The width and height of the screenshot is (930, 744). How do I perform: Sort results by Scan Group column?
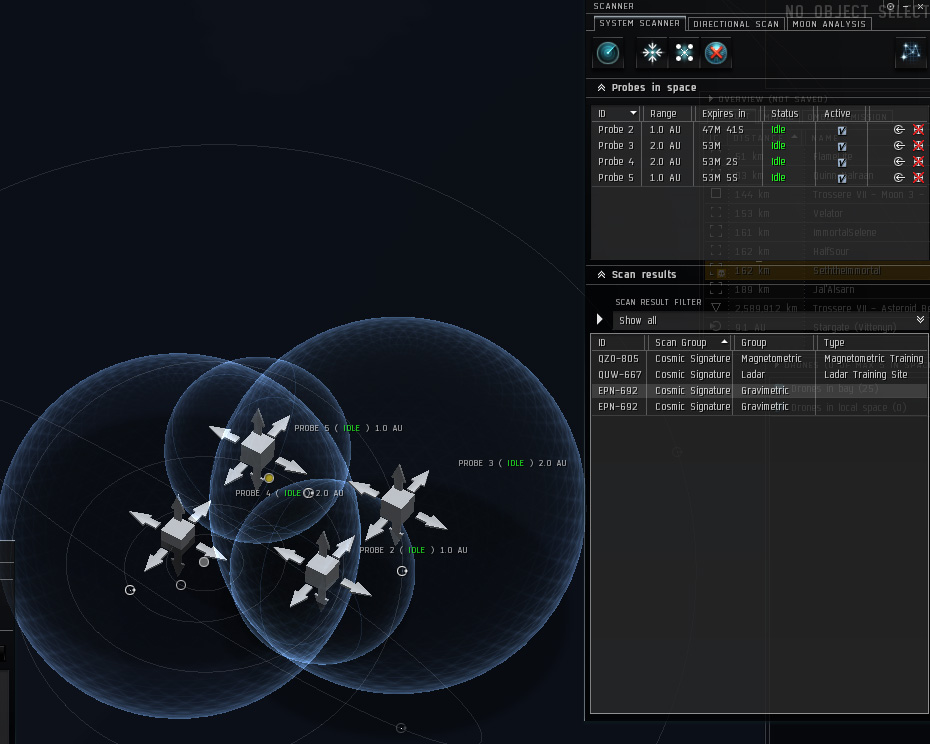pos(689,342)
